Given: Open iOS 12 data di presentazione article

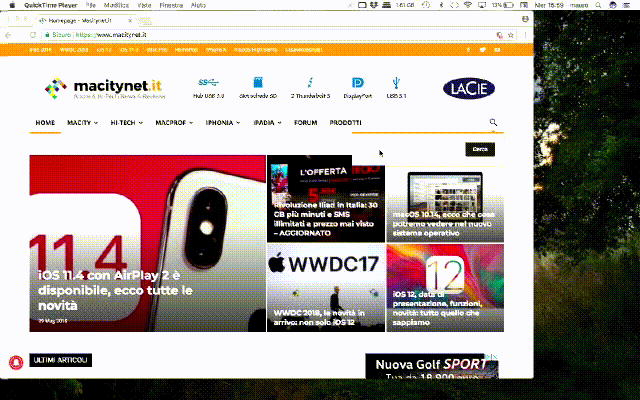Looking at the screenshot, I should [437, 308].
